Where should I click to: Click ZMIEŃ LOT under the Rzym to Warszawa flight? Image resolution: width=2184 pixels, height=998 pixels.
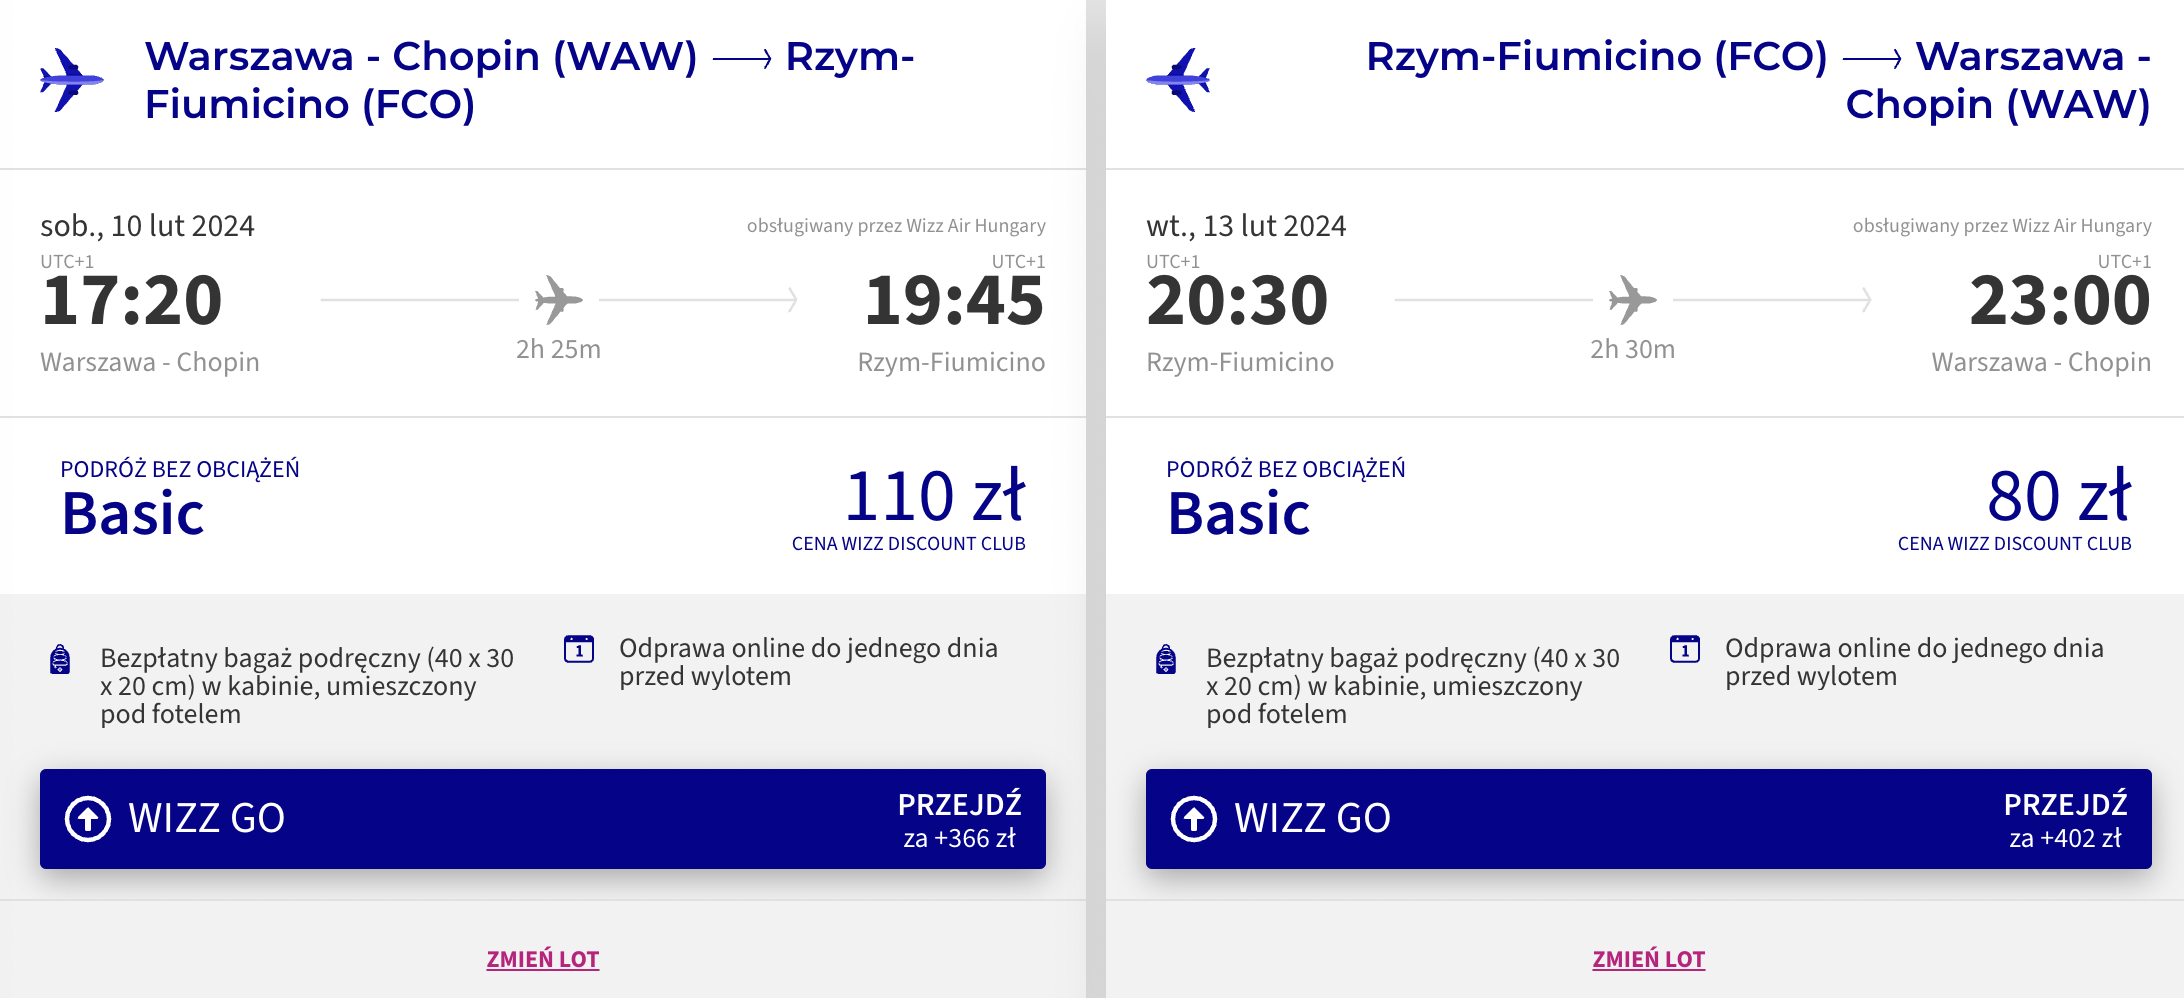click(1649, 959)
